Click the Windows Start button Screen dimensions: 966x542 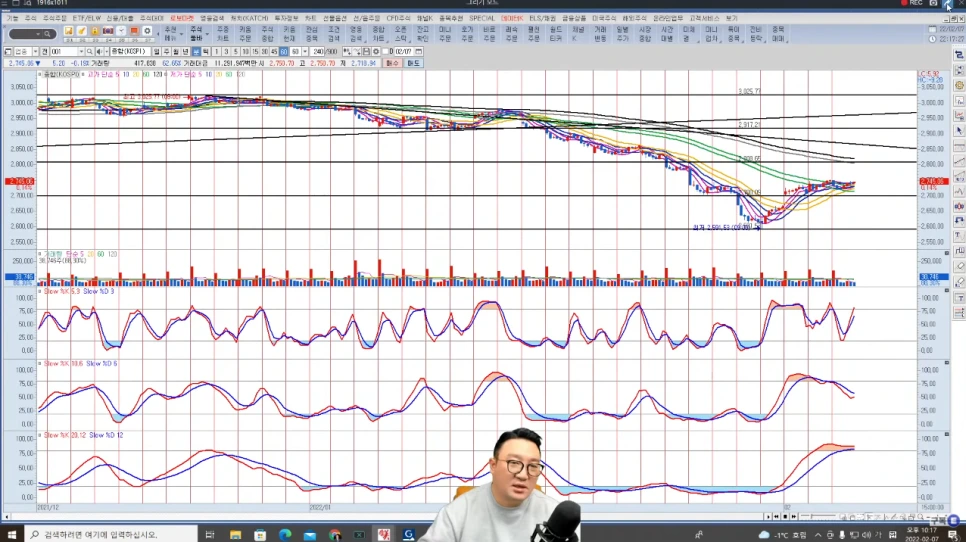pyautogui.click(x=11, y=535)
